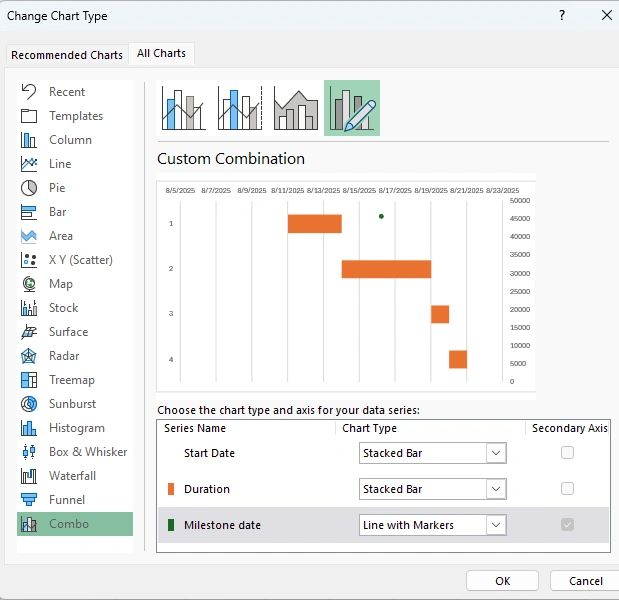Image resolution: width=619 pixels, height=600 pixels.
Task: Select the Clustered Column - Line combo icon
Action: point(184,108)
